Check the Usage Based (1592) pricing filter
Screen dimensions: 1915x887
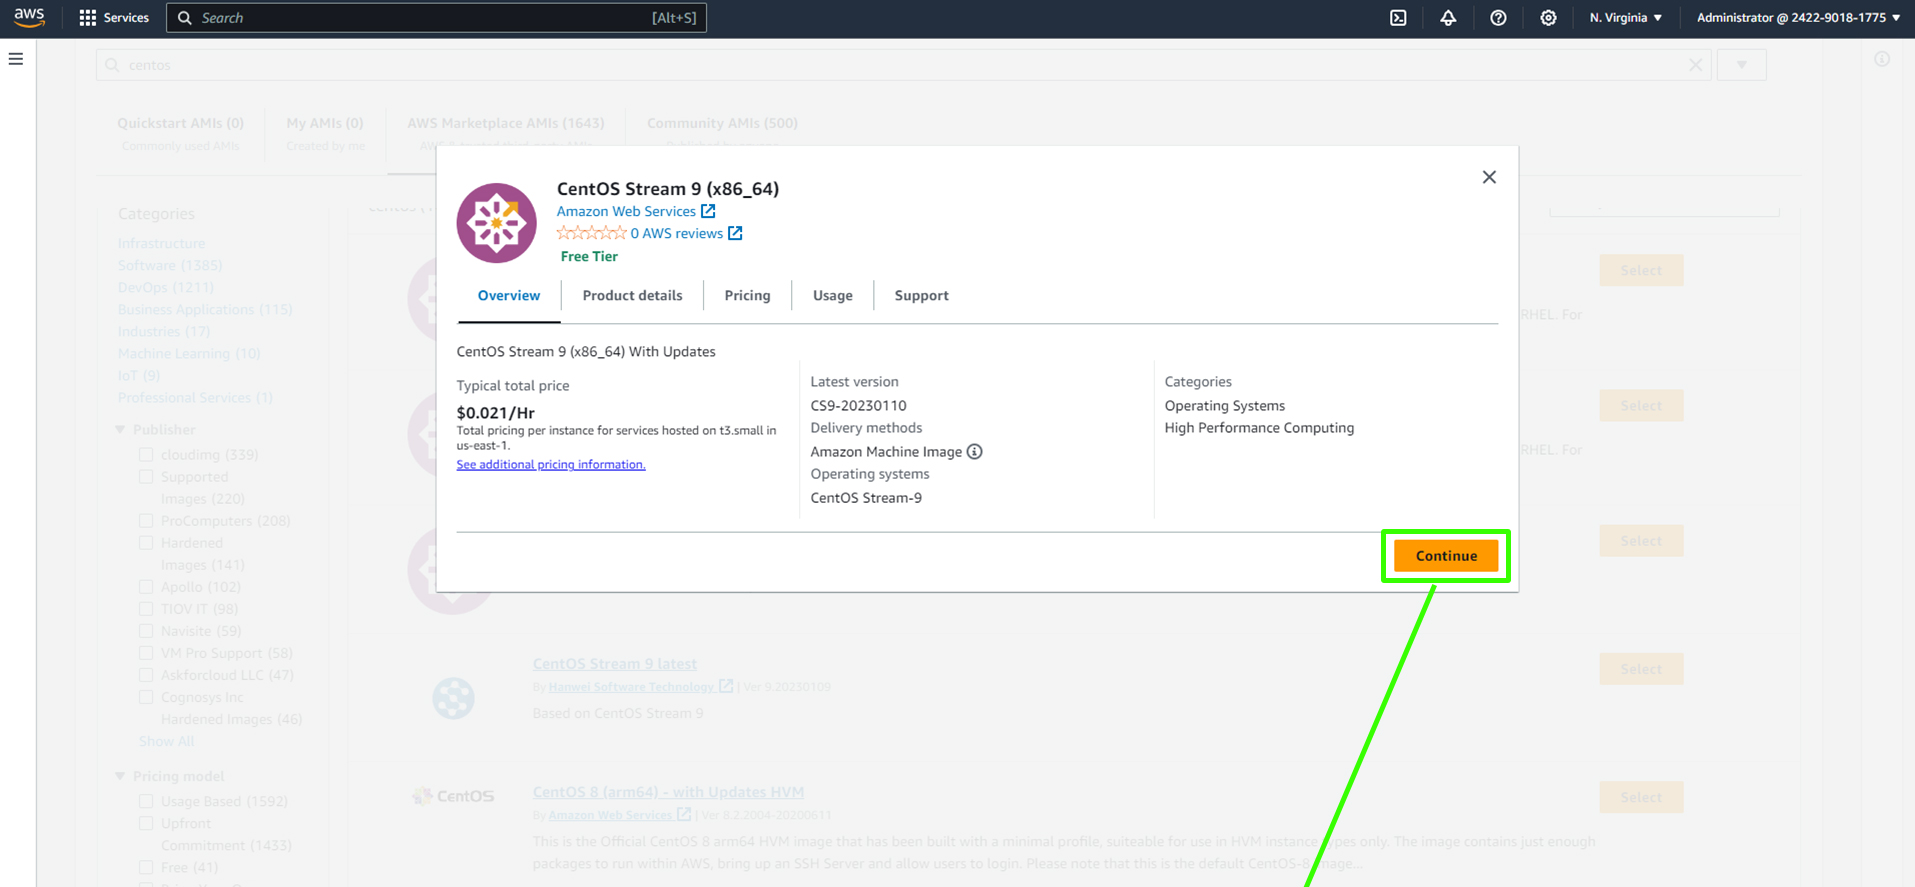tap(146, 801)
